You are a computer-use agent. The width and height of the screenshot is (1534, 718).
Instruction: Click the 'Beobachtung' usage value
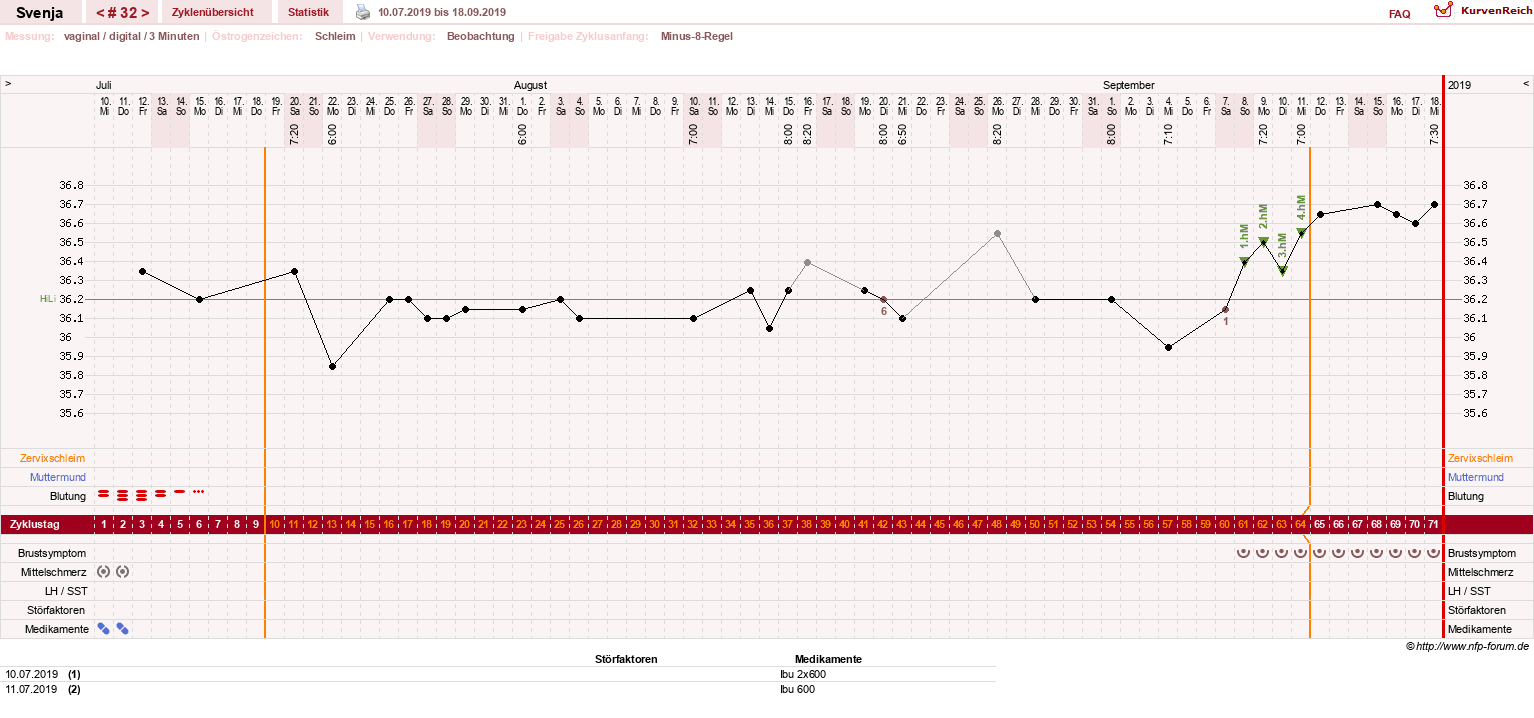pos(480,36)
